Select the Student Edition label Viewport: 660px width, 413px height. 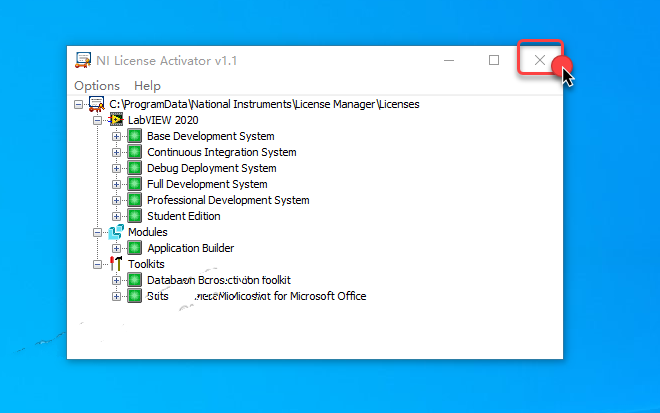184,216
